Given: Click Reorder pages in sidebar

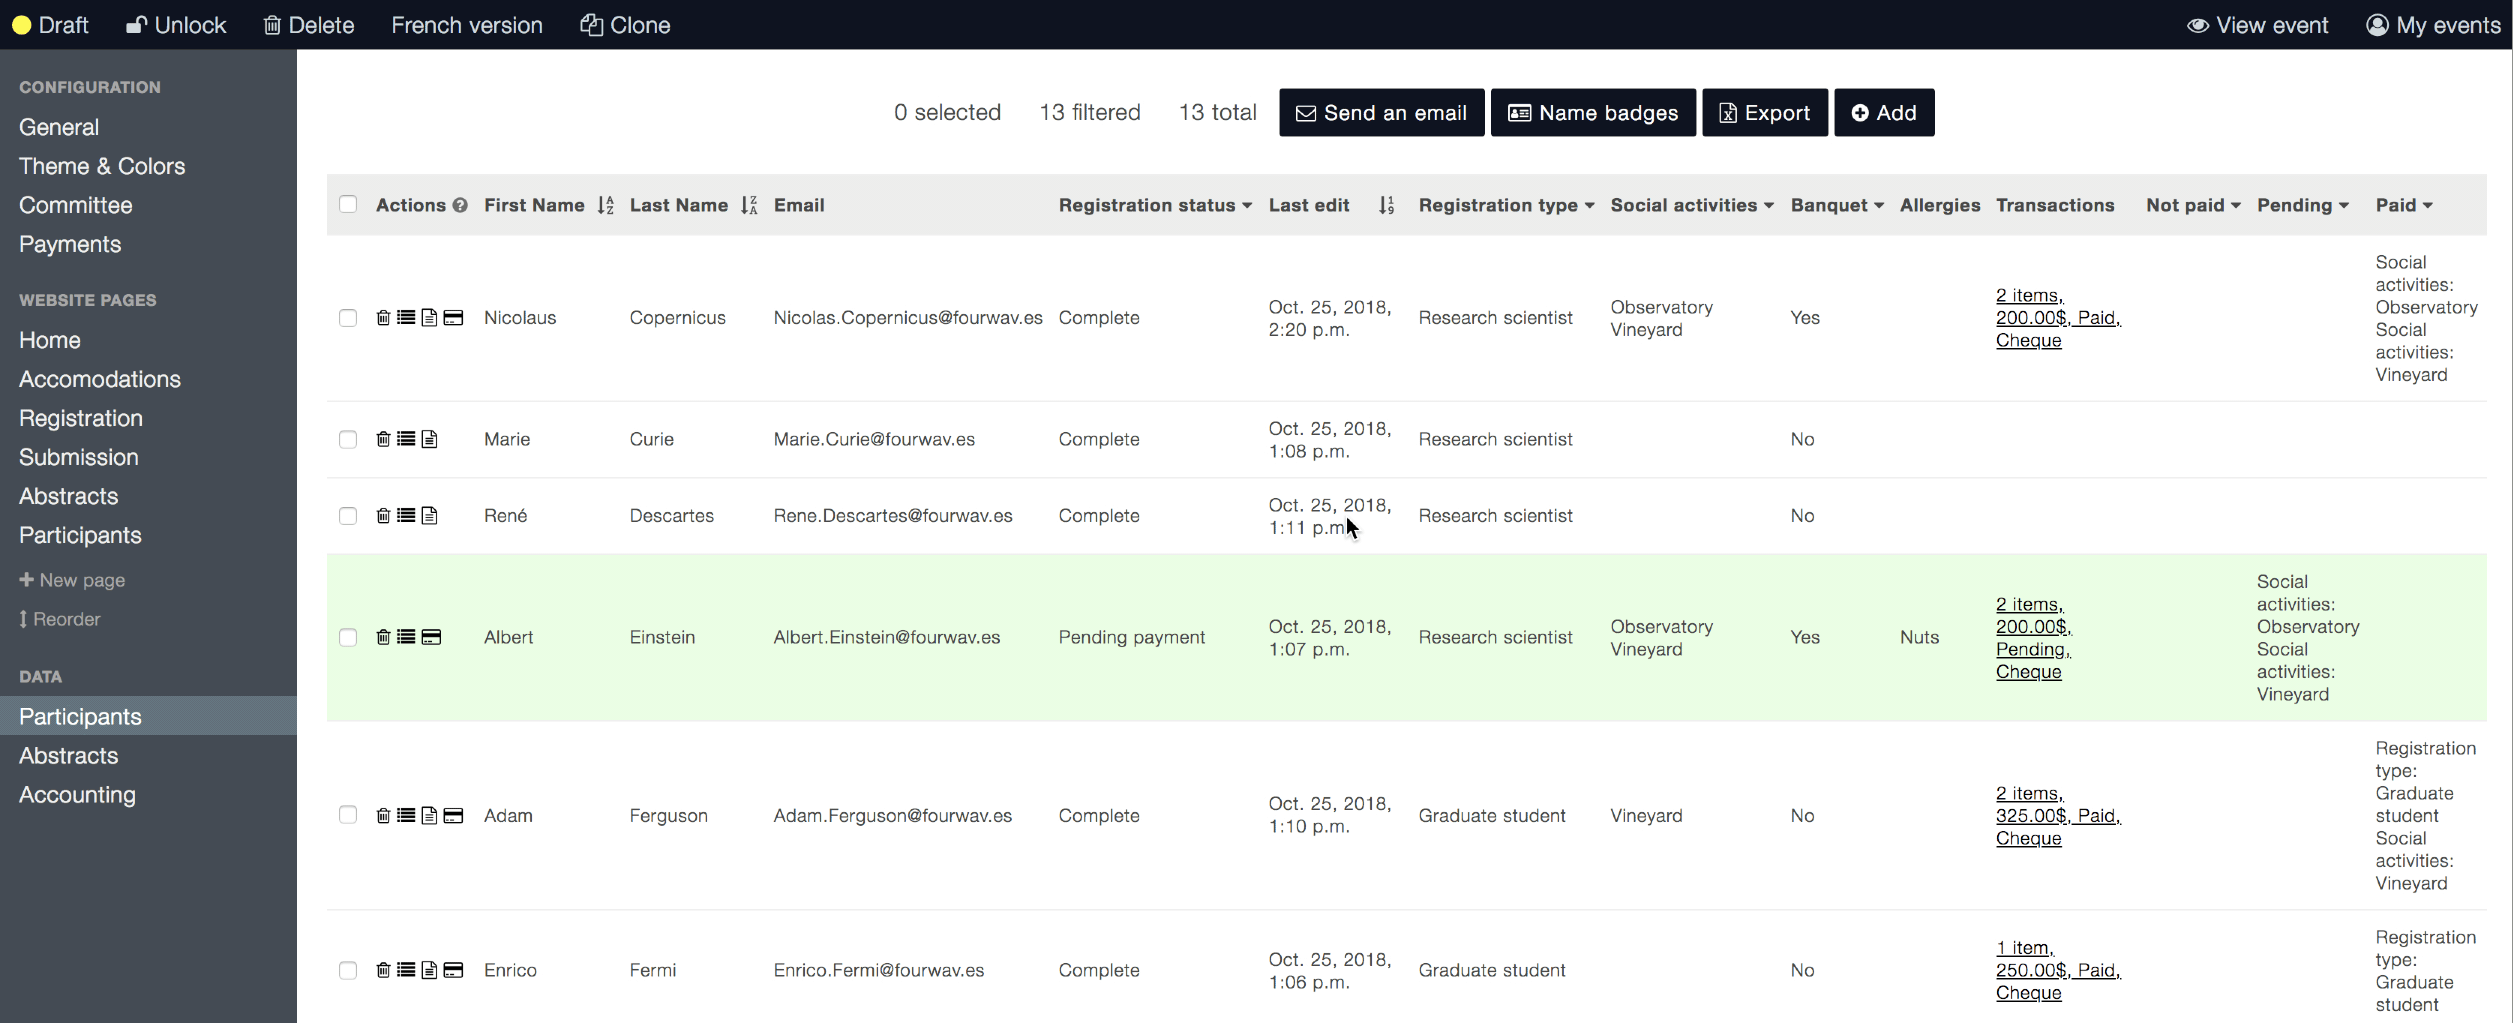Looking at the screenshot, I should pyautogui.click(x=60, y=619).
